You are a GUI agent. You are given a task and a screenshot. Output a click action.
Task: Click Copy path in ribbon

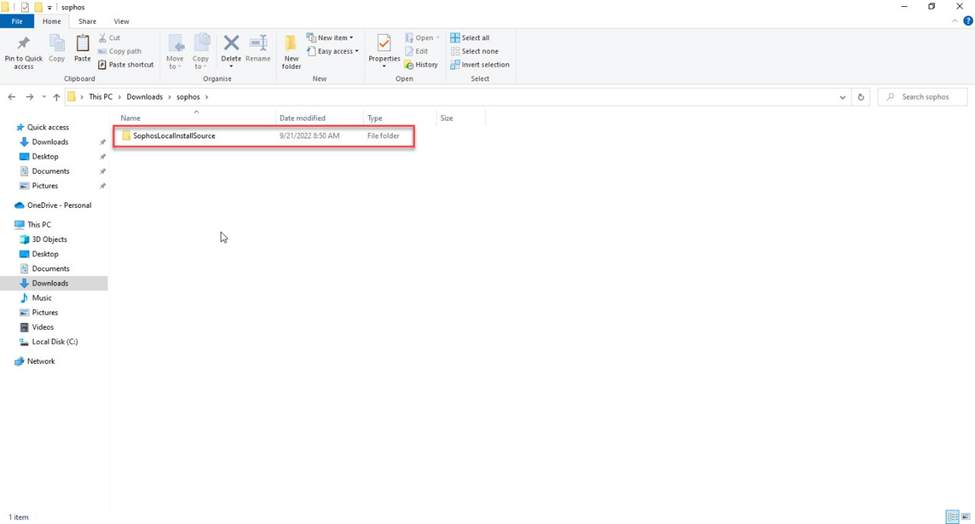click(119, 52)
